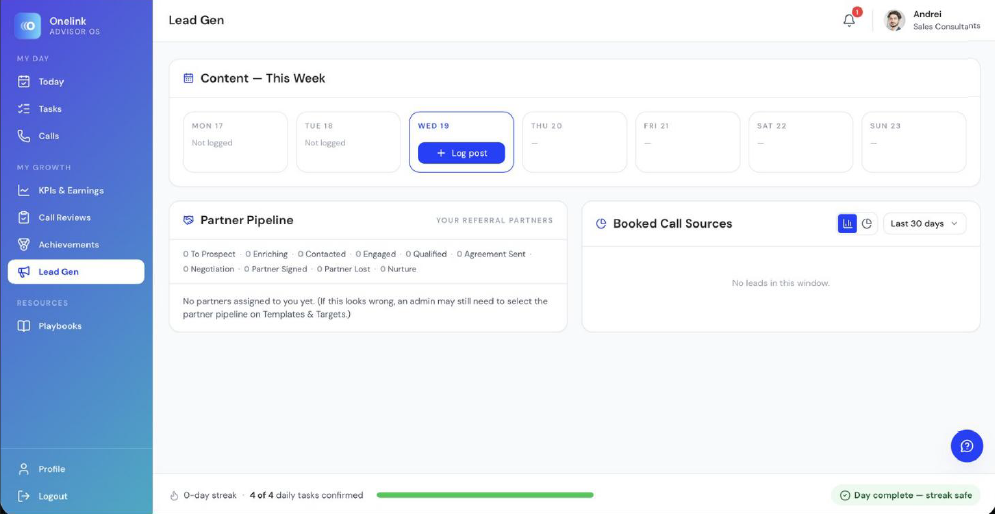995x514 pixels.
Task: Click the Playbooks book icon
Action: 23,326
